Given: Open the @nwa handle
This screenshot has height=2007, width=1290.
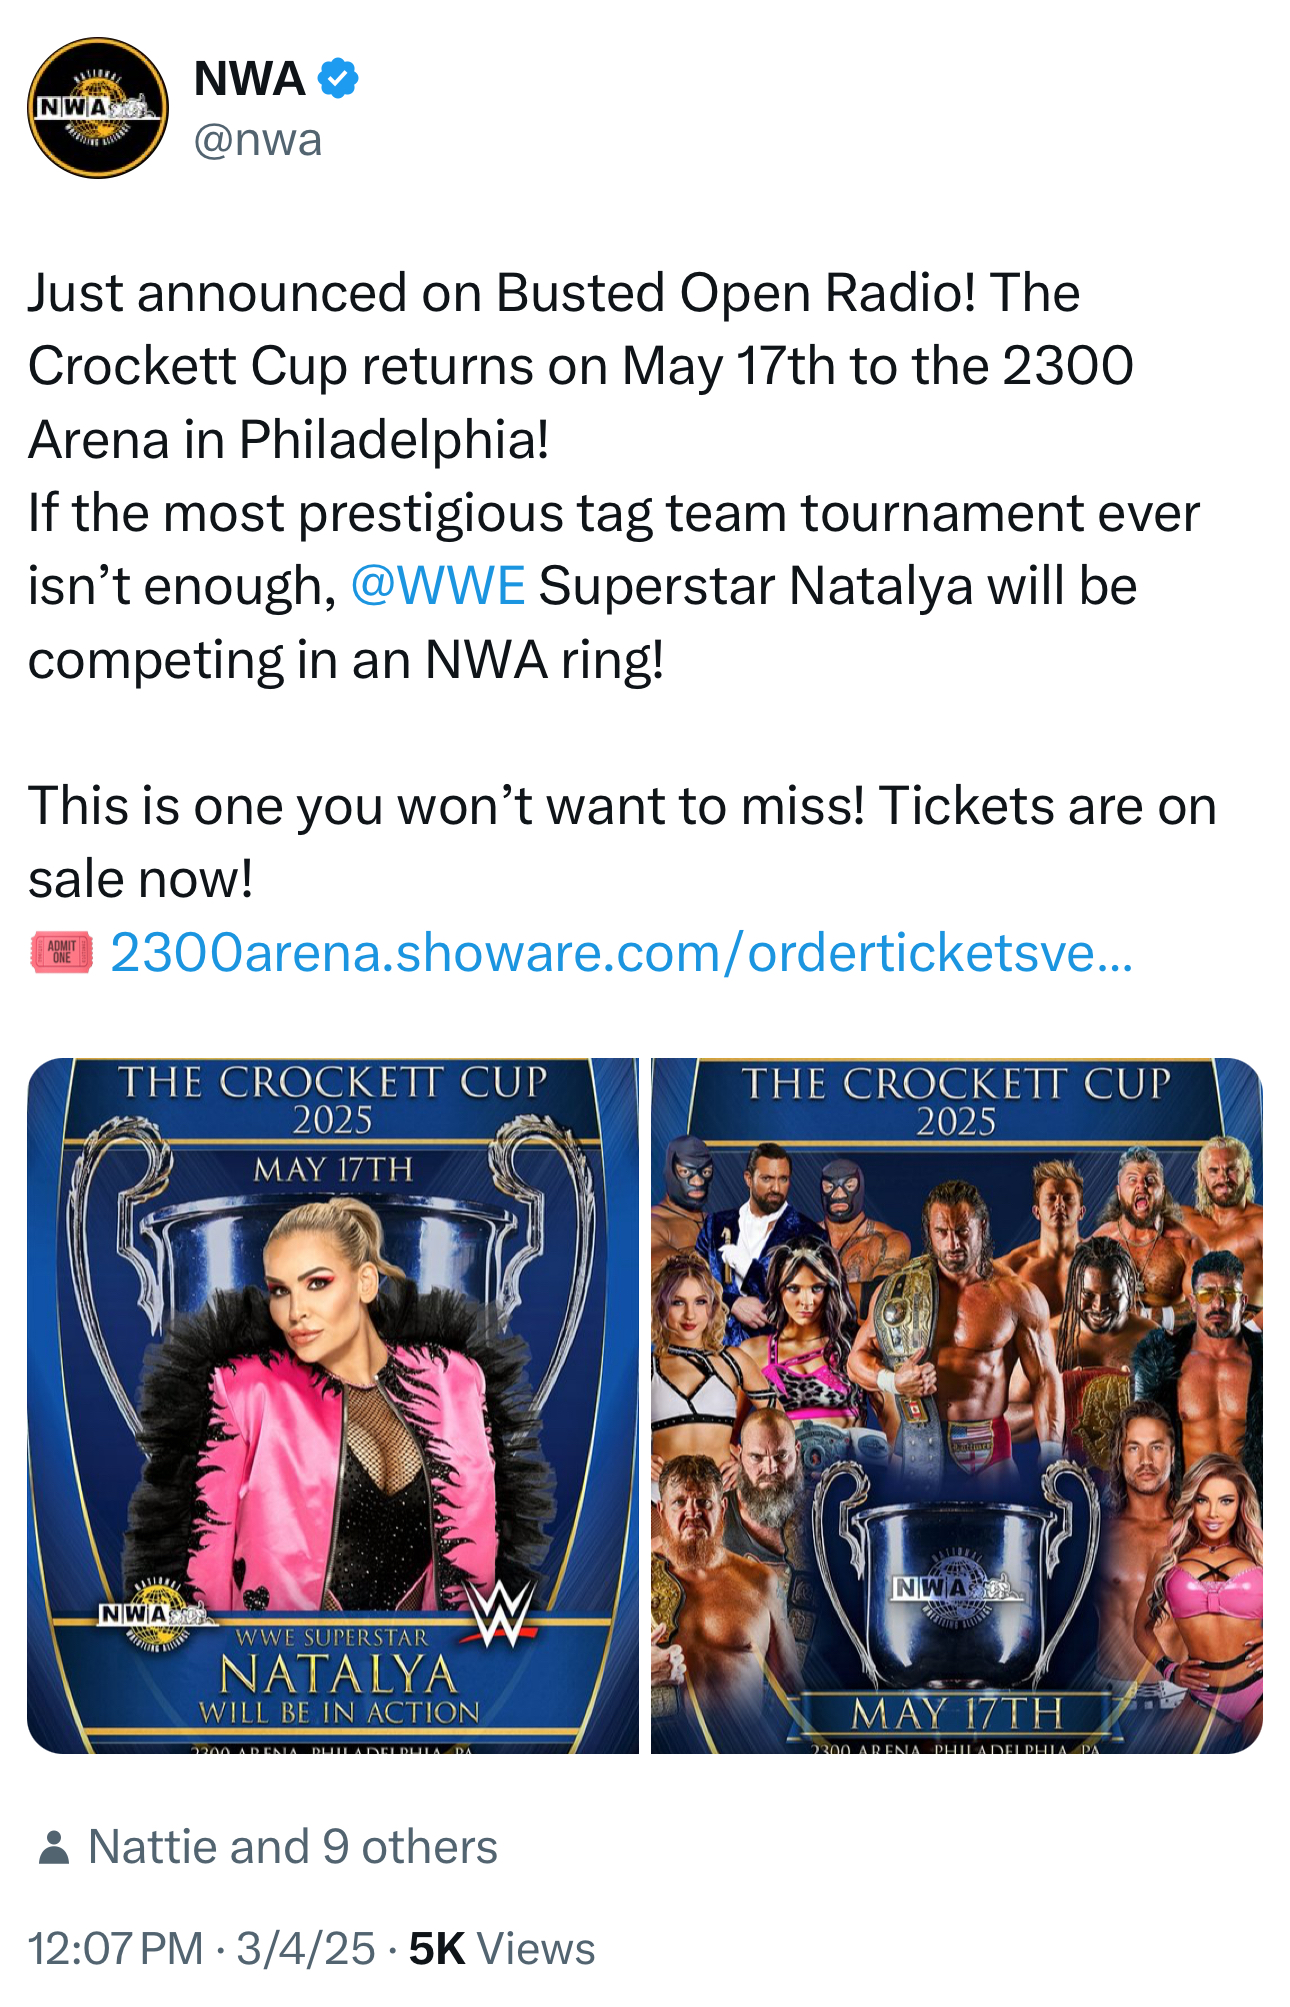Looking at the screenshot, I should click(x=258, y=140).
